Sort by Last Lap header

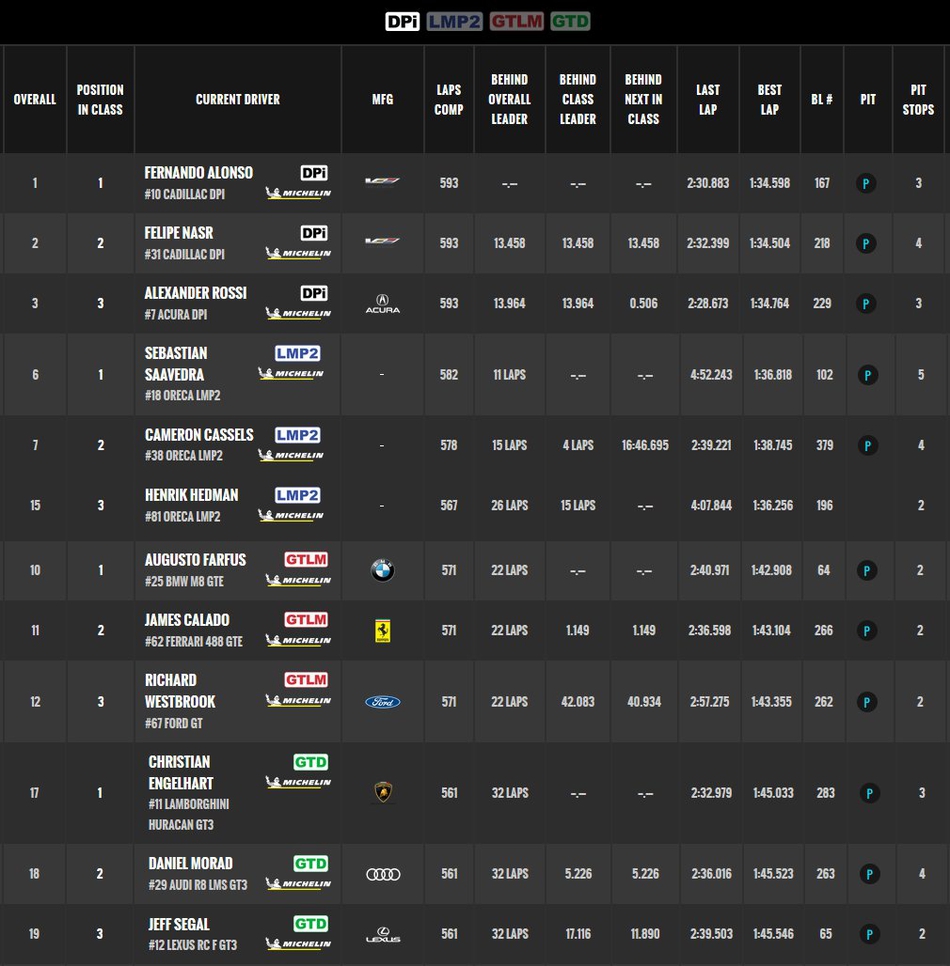pos(708,99)
